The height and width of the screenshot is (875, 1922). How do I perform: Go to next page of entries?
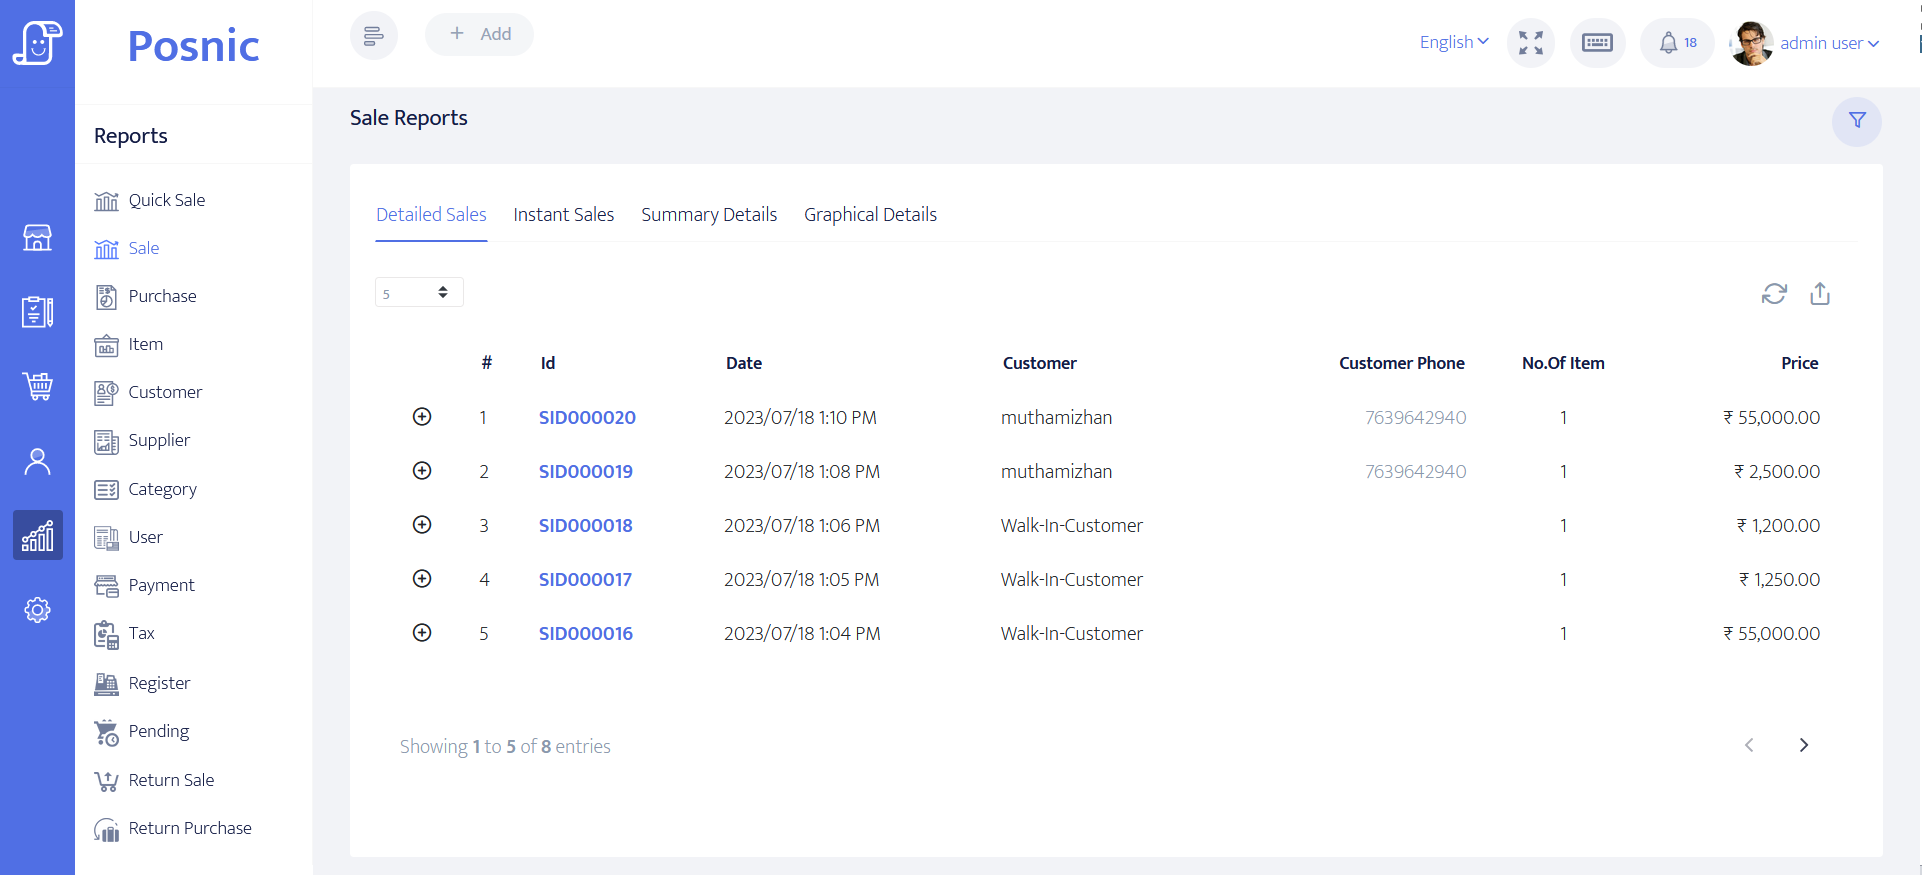1803,745
